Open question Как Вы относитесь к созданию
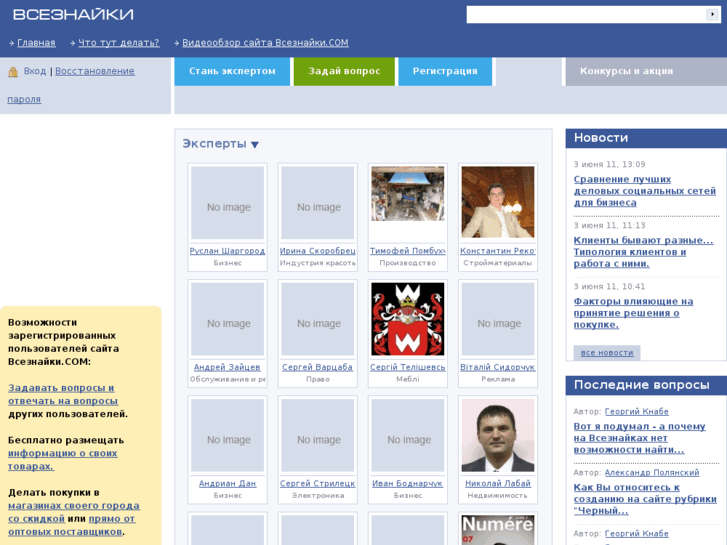Image resolution: width=727 pixels, height=545 pixels. [x=645, y=499]
